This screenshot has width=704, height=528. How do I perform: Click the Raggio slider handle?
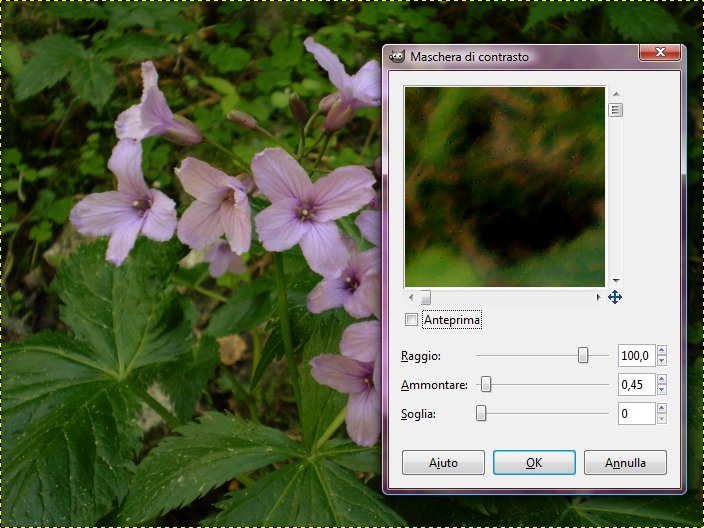tap(583, 355)
